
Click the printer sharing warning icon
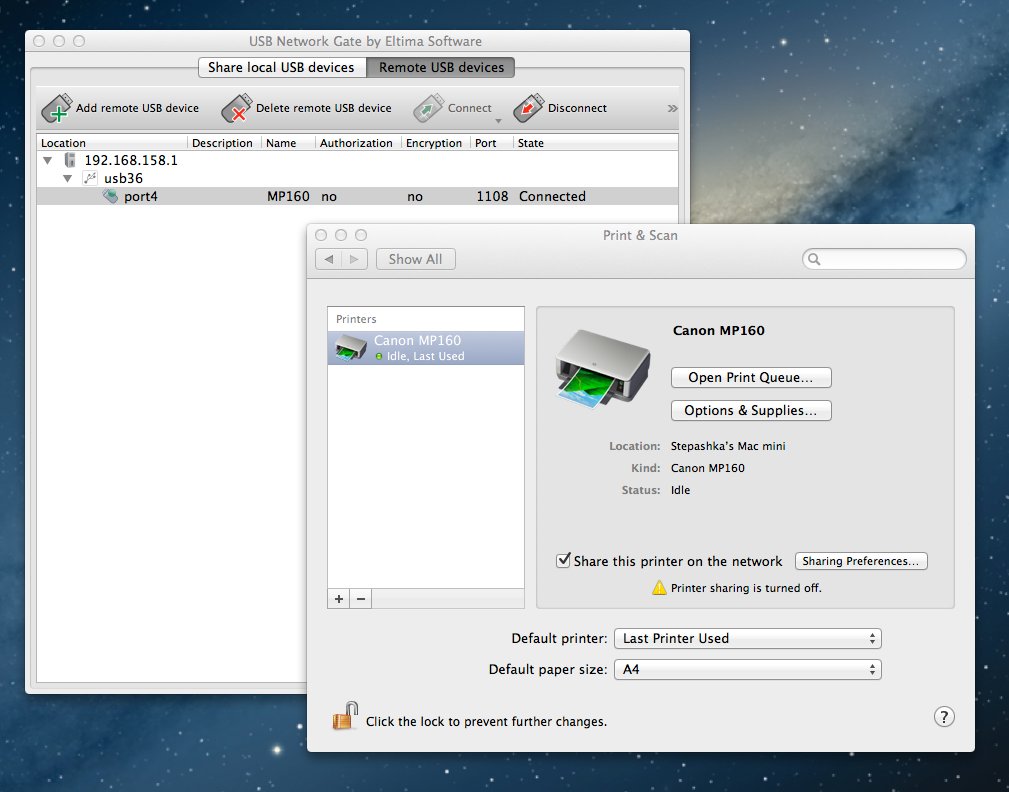[x=659, y=587]
